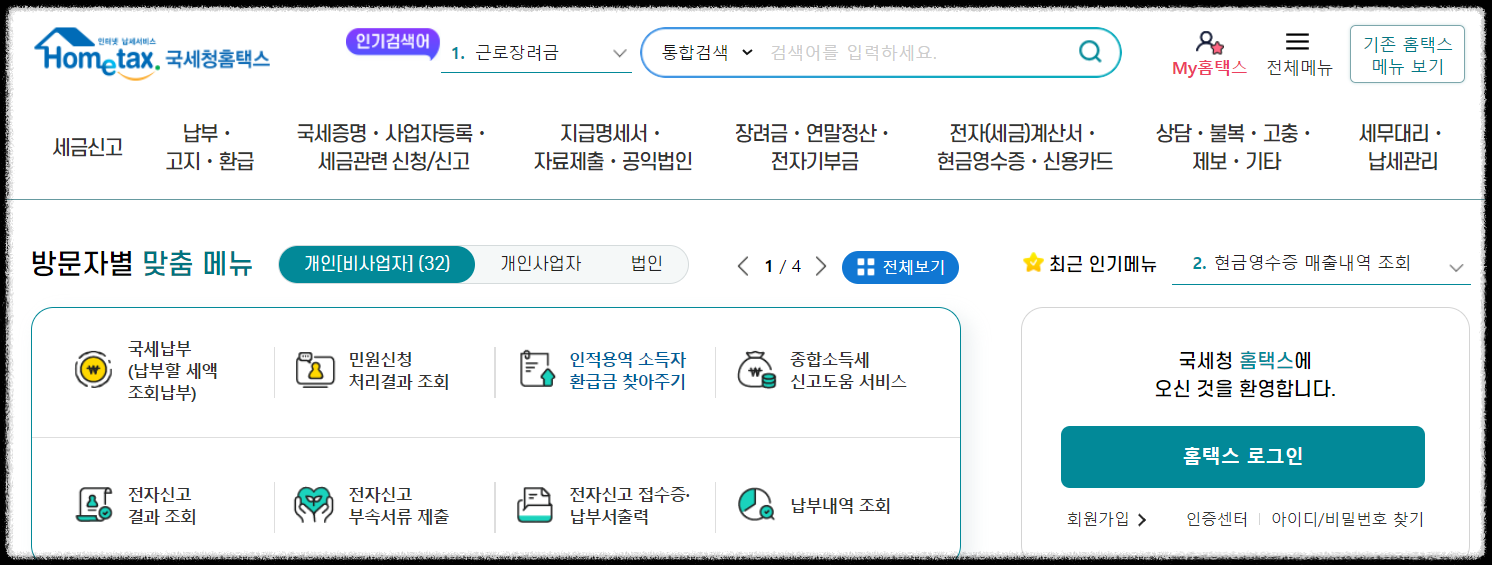
Task: Click the 전자신고 결과 조회 icon
Action: tap(94, 505)
